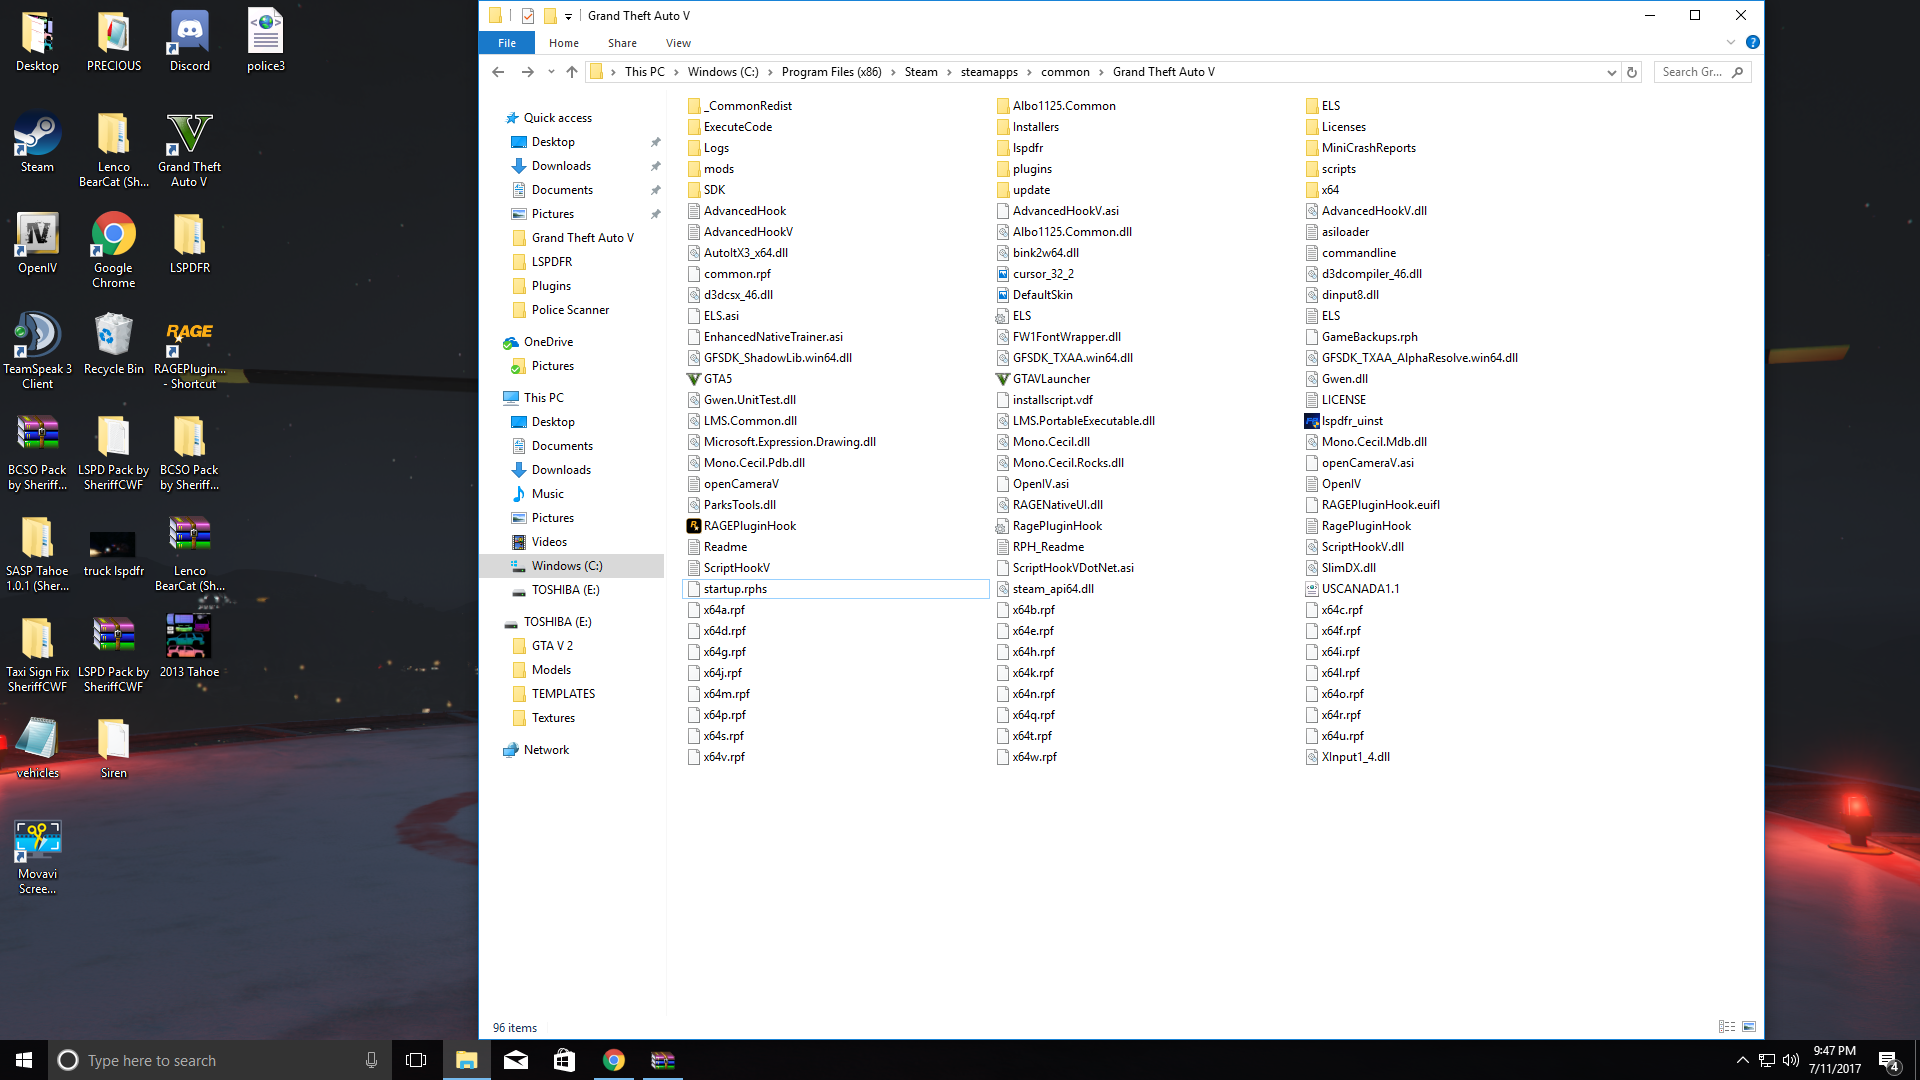
Task: Open the RAGEPluginHook application file
Action: (x=749, y=526)
